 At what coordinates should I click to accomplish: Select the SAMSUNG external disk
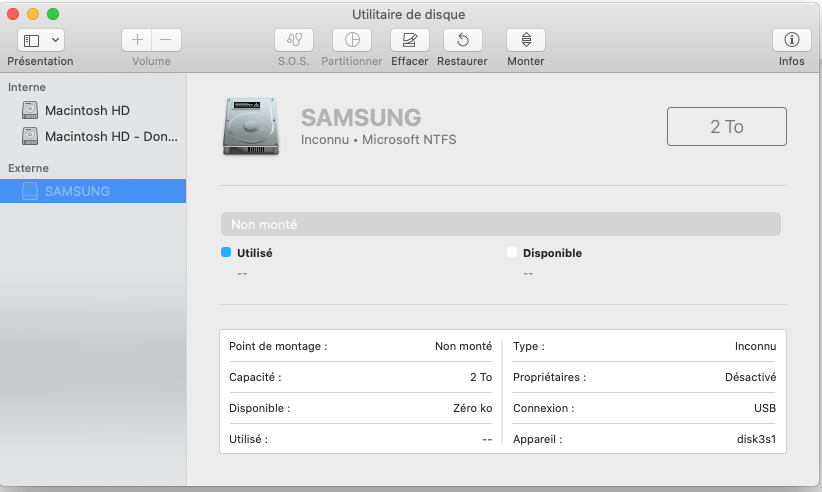(x=77, y=191)
